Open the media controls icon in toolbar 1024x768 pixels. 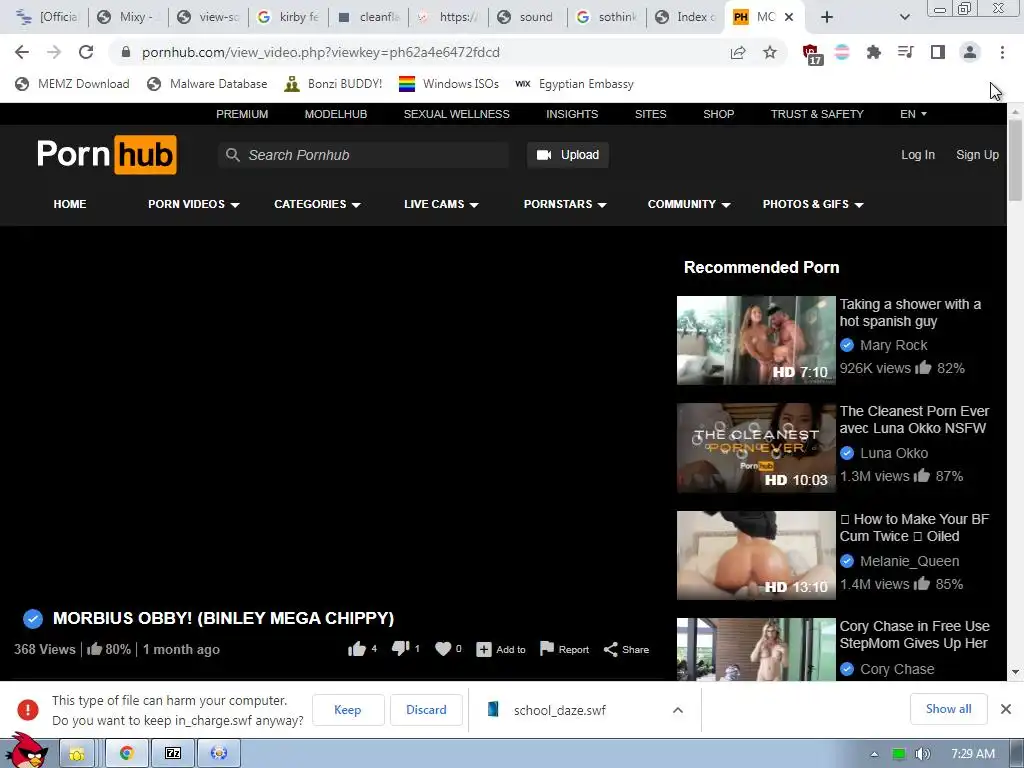pyautogui.click(x=905, y=52)
